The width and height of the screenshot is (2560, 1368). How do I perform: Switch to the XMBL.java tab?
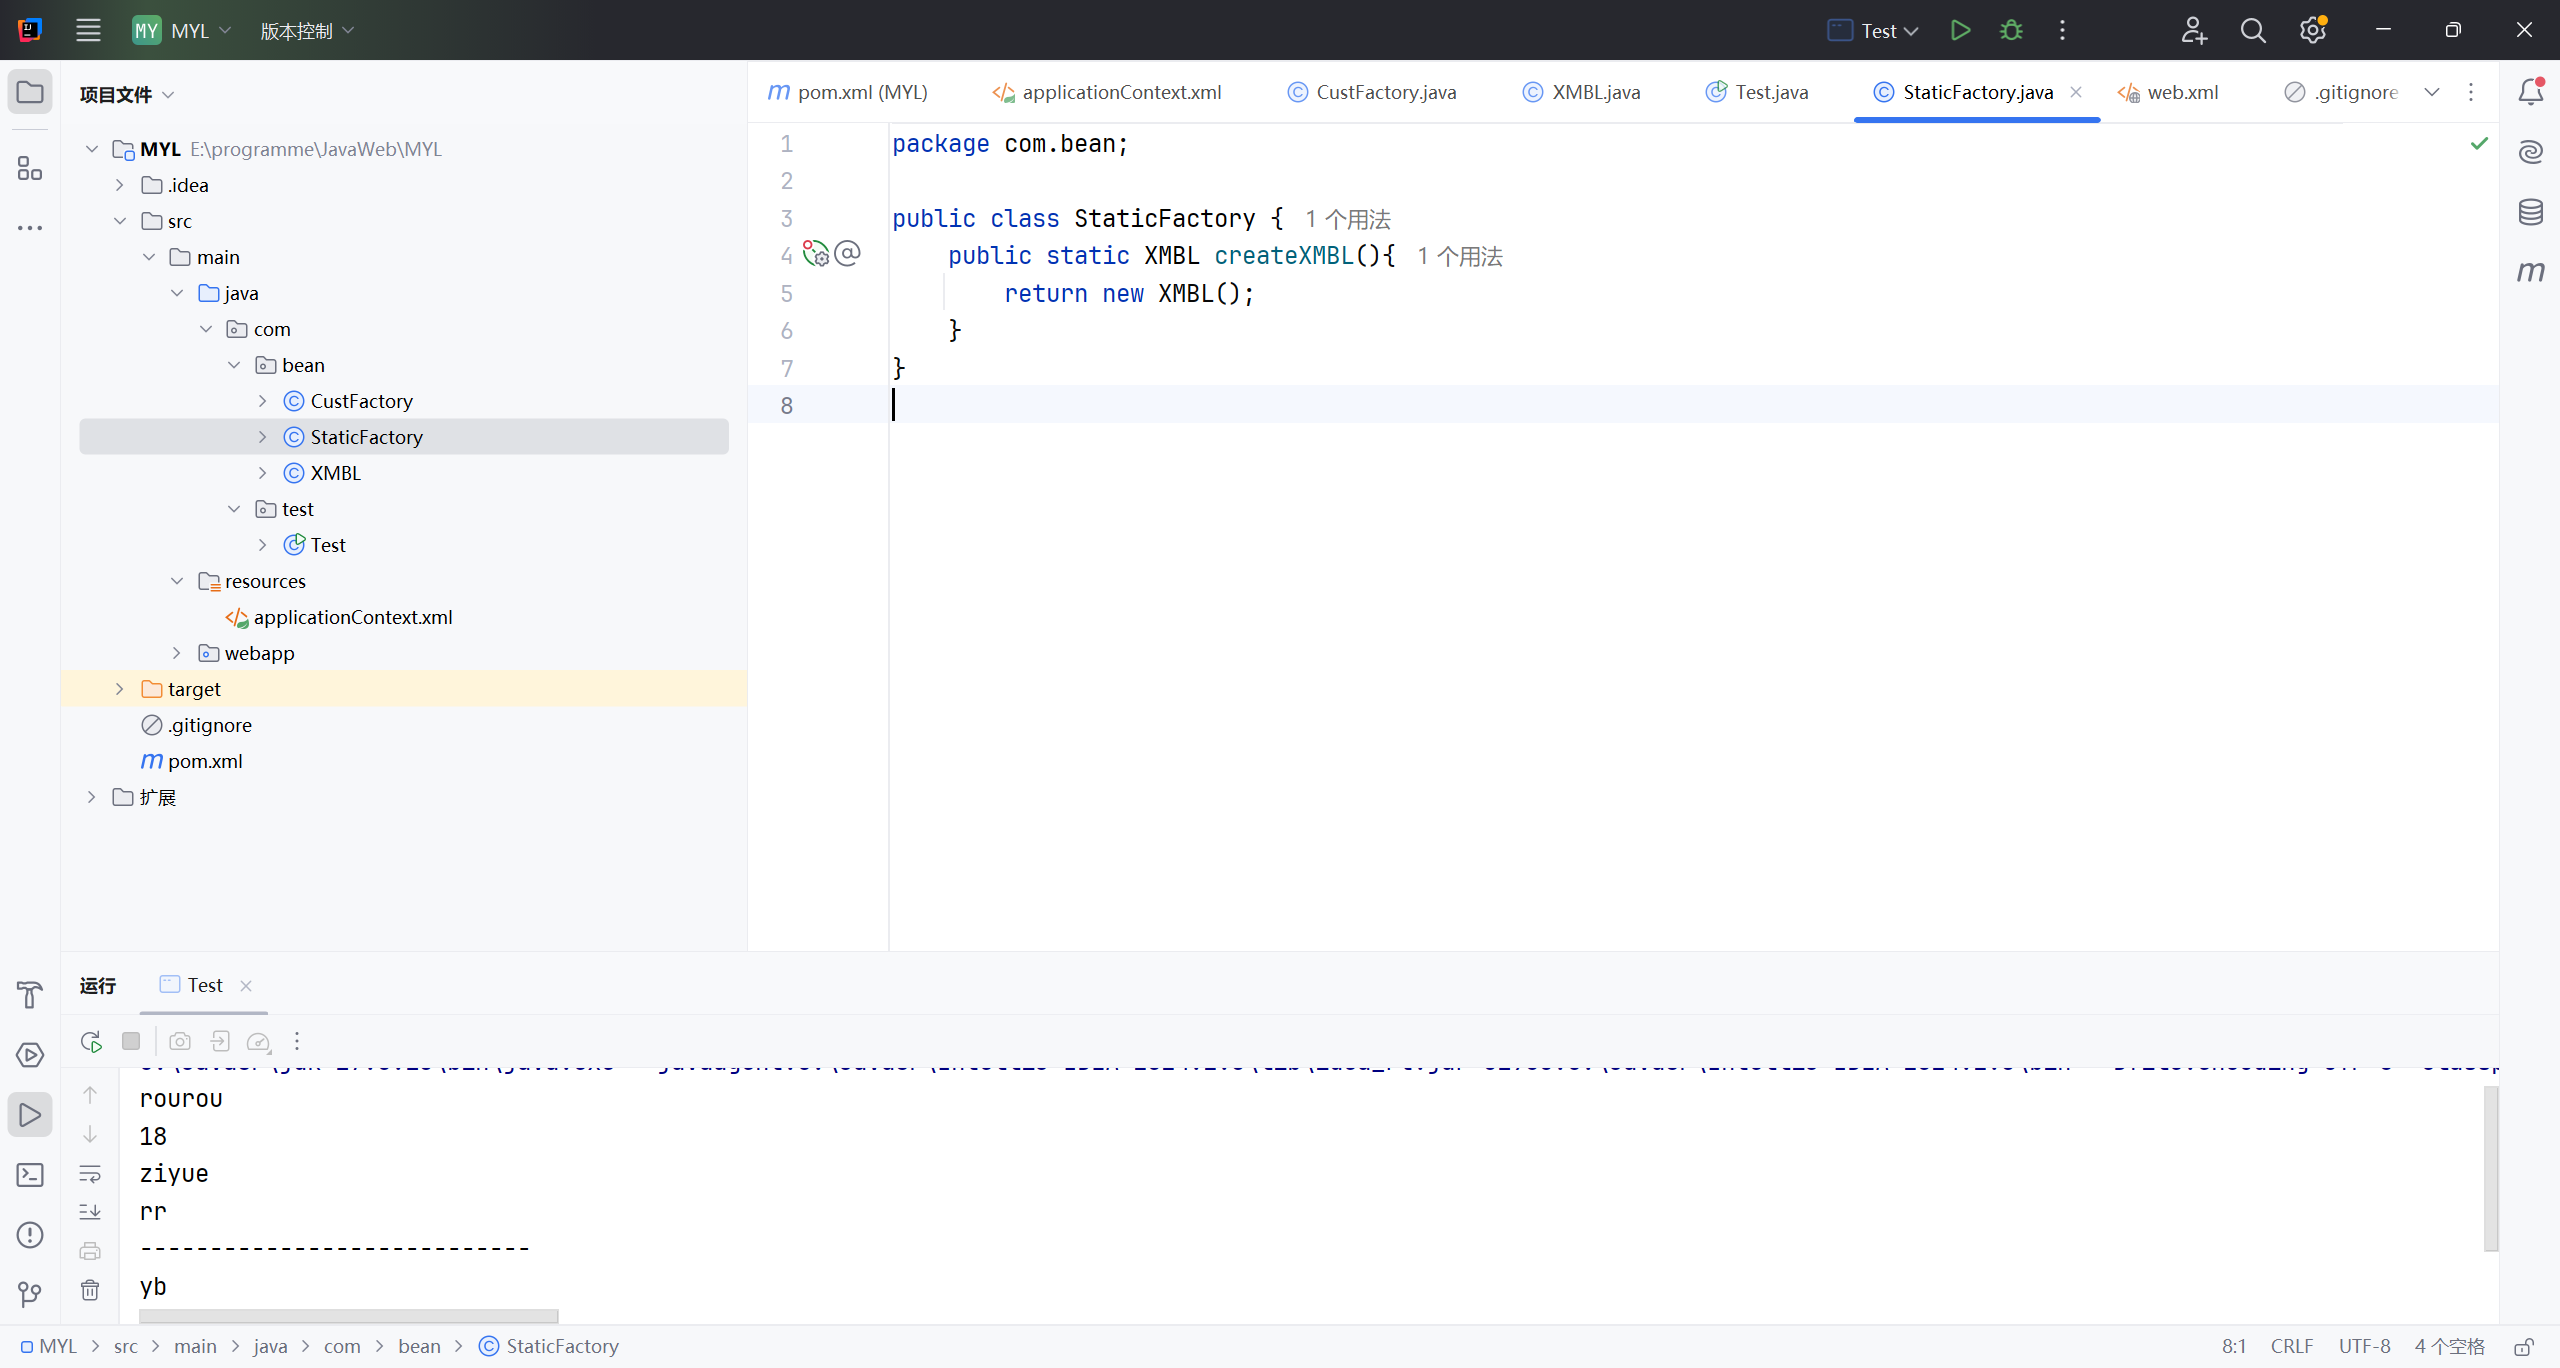[x=1595, y=92]
